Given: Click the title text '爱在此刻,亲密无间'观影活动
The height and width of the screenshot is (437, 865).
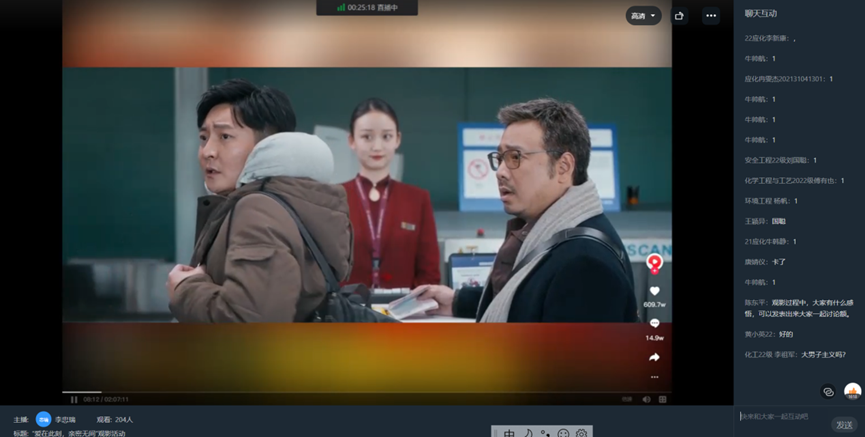Looking at the screenshot, I should [79, 433].
